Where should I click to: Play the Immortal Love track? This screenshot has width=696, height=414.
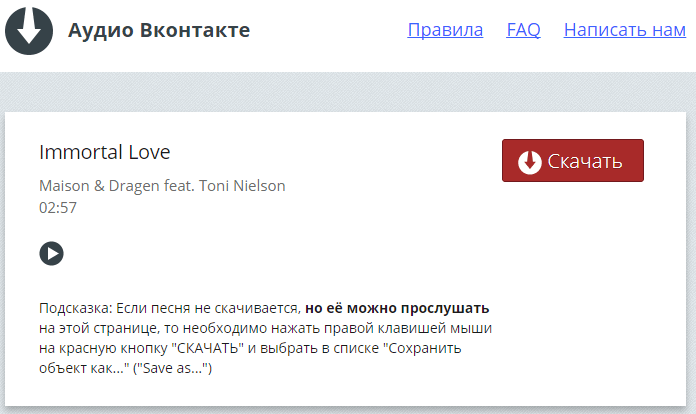click(51, 253)
